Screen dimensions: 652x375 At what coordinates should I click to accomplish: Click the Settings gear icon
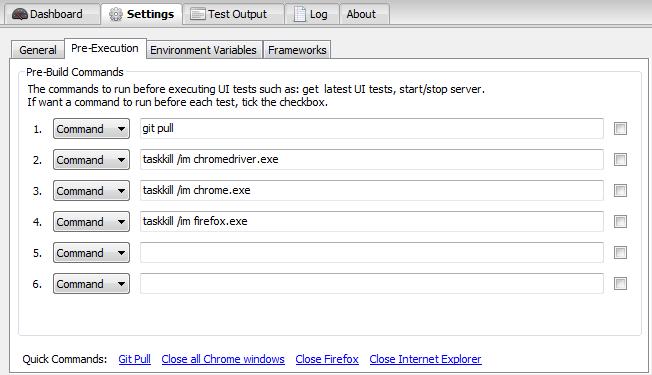(x=116, y=14)
